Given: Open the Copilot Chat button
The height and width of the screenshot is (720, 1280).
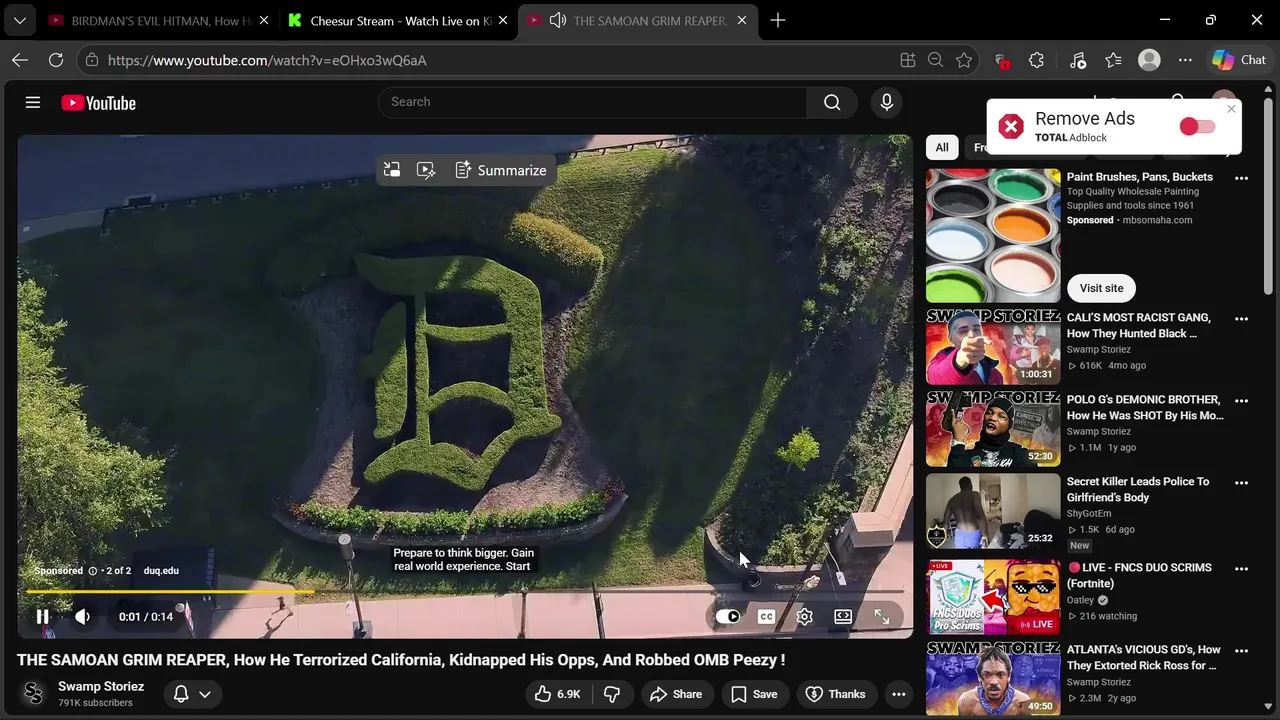Looking at the screenshot, I should (x=1239, y=60).
